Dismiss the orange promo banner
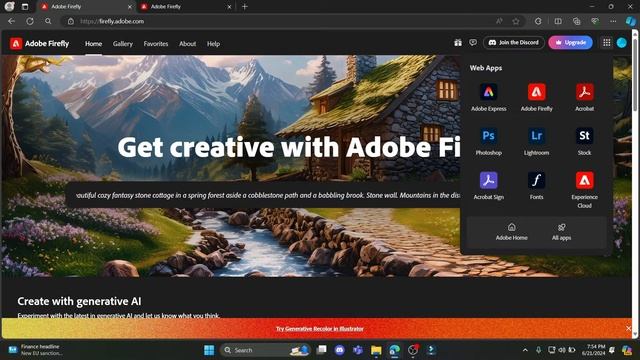Image resolution: width=640 pixels, height=360 pixels. (629, 328)
